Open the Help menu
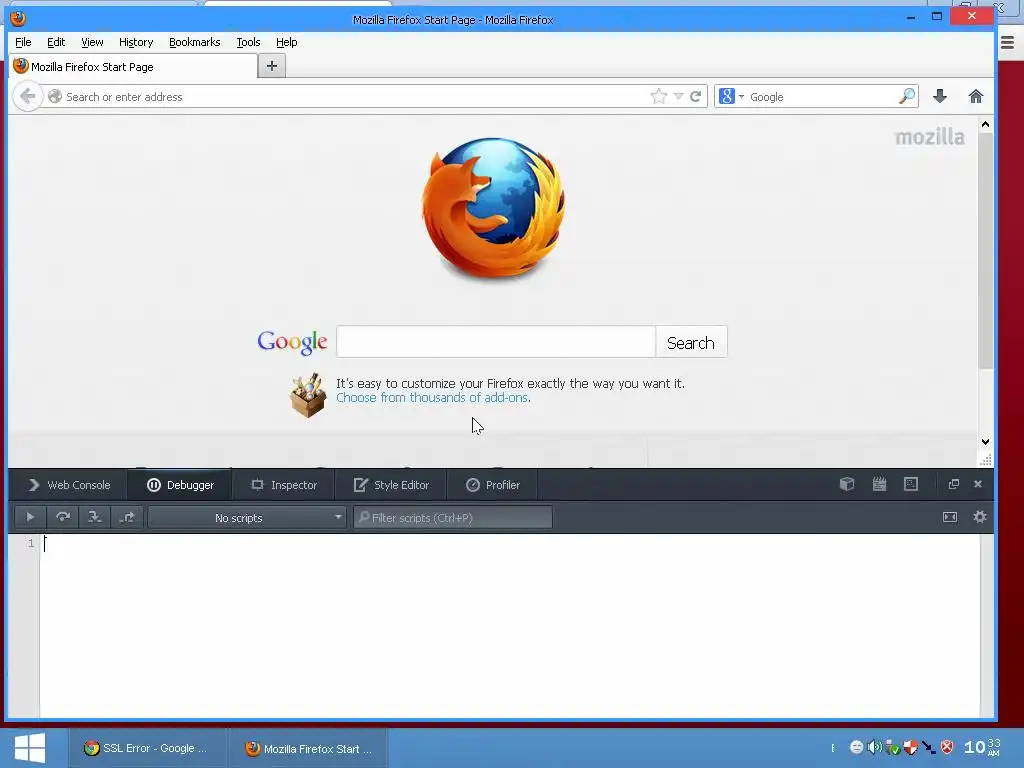The image size is (1024, 768). [x=287, y=42]
